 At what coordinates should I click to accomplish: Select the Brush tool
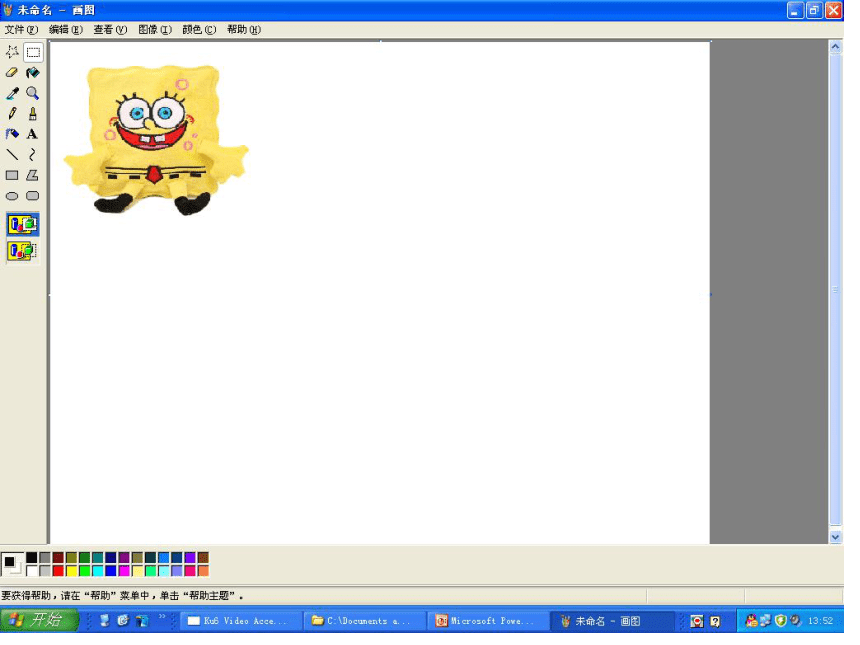(x=33, y=114)
